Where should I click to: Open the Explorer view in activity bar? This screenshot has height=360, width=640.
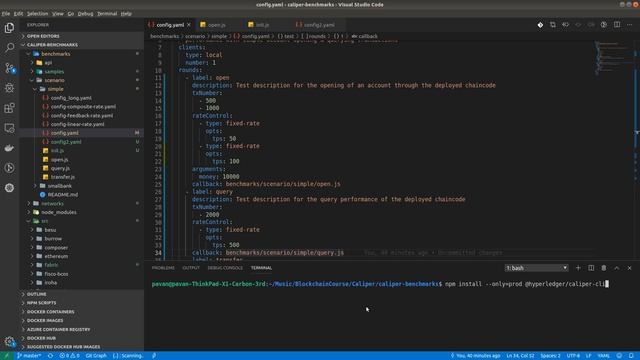(x=9, y=28)
